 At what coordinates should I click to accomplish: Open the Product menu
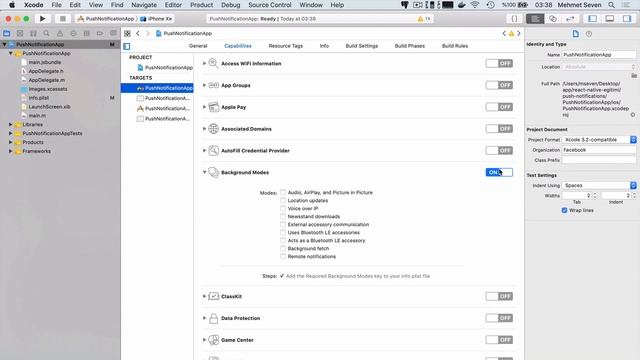[201, 5]
